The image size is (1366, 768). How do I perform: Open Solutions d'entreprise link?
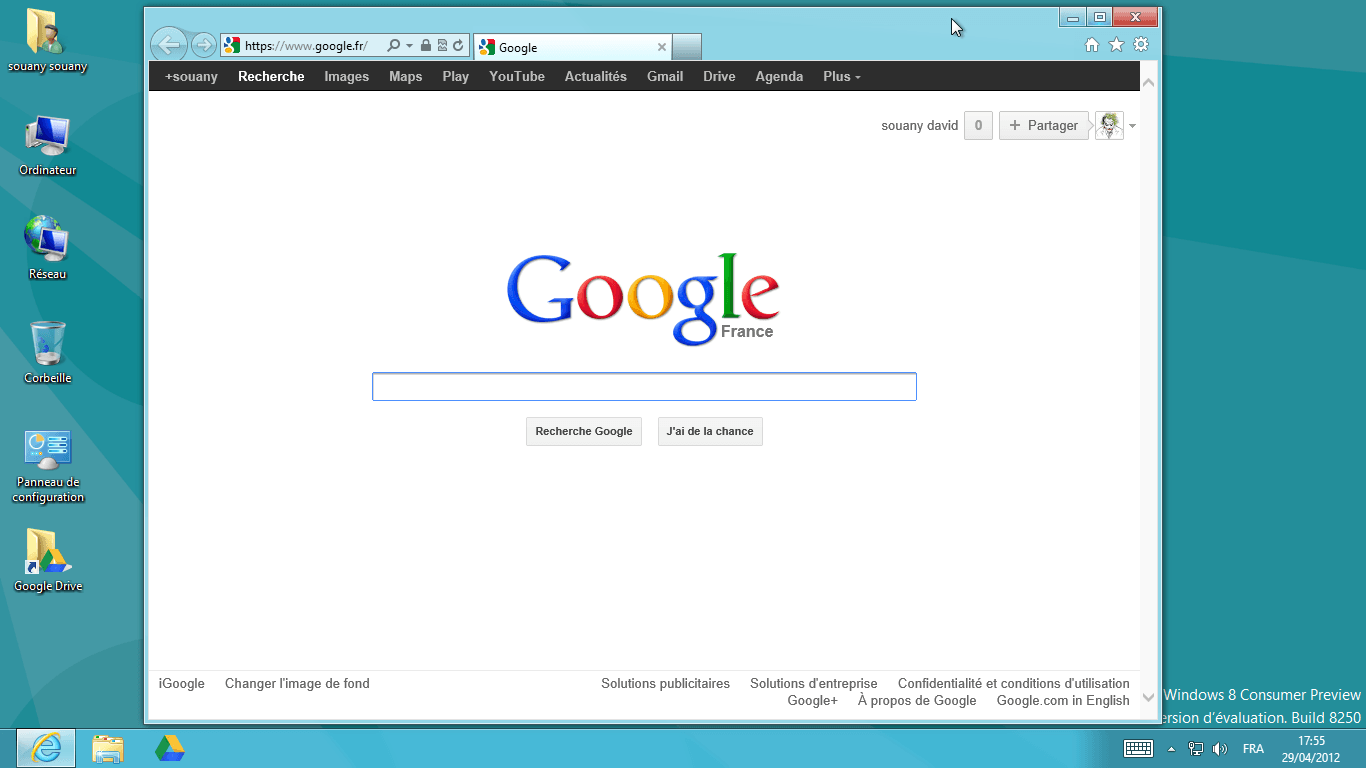pyautogui.click(x=814, y=684)
